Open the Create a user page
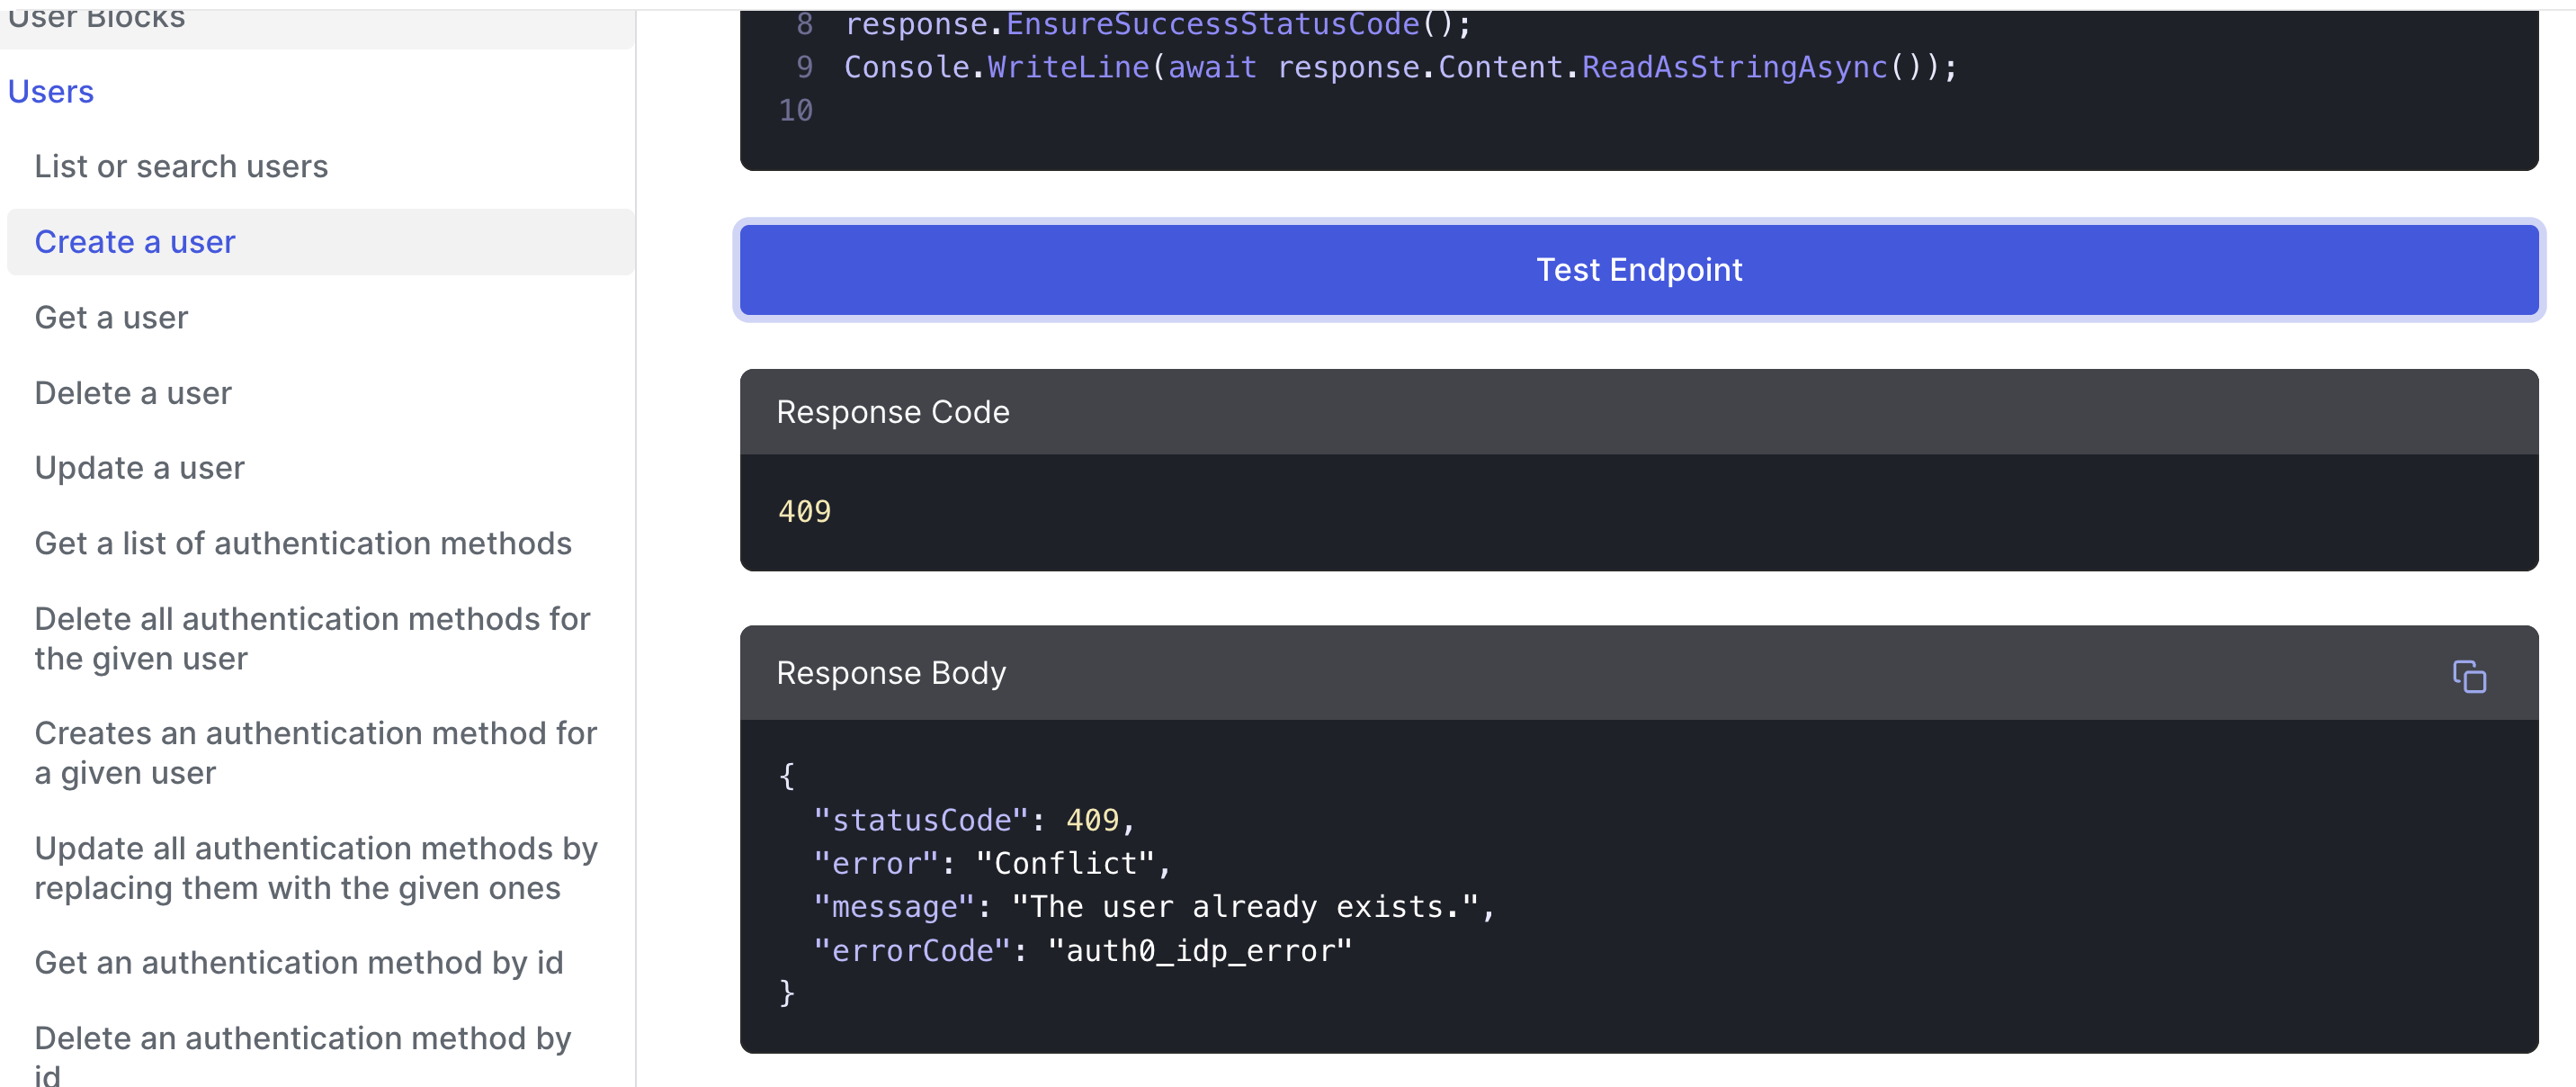The width and height of the screenshot is (2576, 1087). tap(135, 242)
